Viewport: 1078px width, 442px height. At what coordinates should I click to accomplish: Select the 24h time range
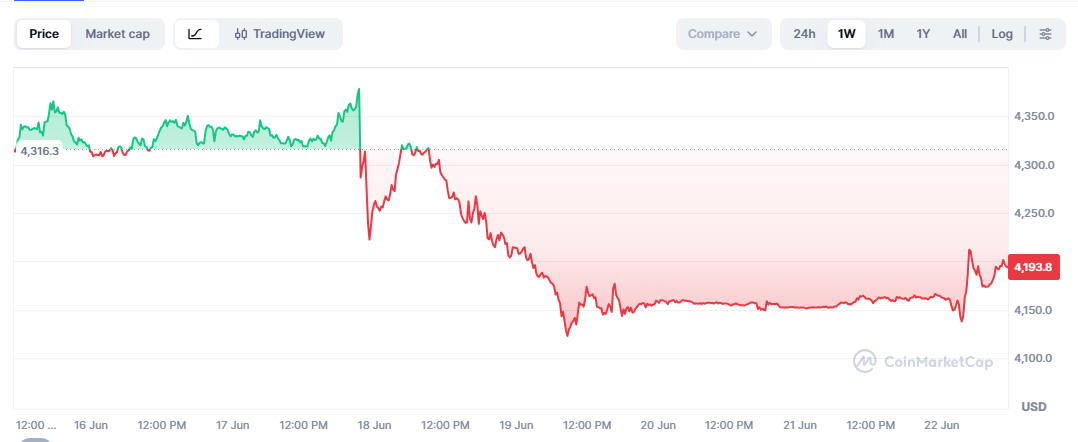(x=804, y=34)
